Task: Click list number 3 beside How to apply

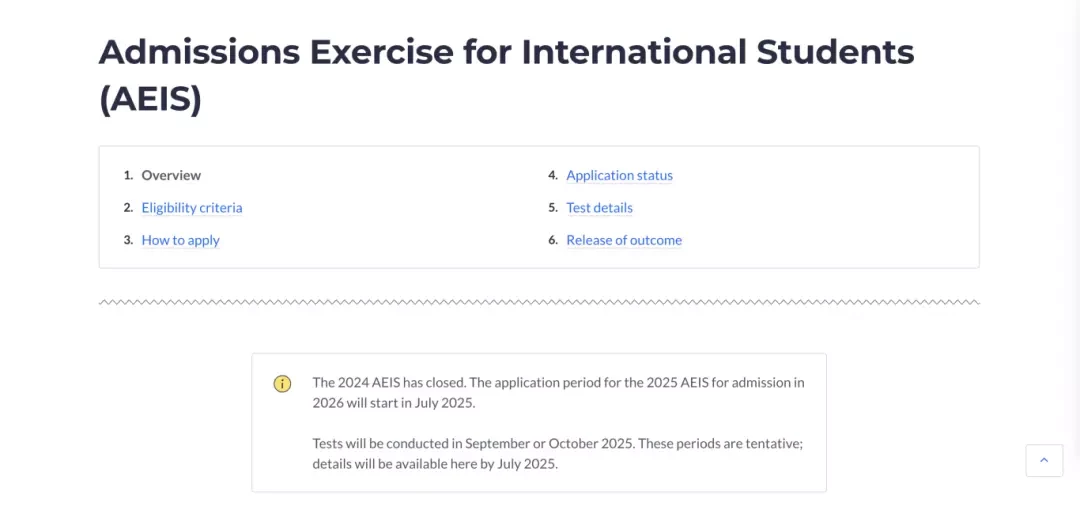Action: [128, 241]
